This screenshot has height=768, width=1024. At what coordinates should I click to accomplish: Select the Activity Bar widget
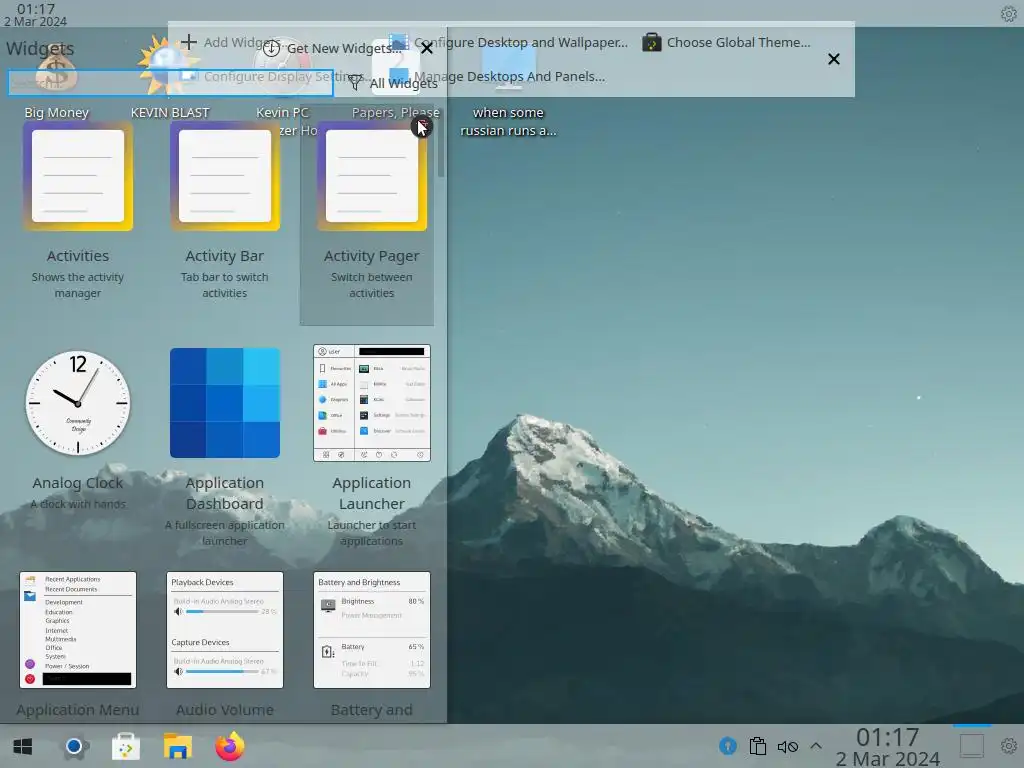225,214
